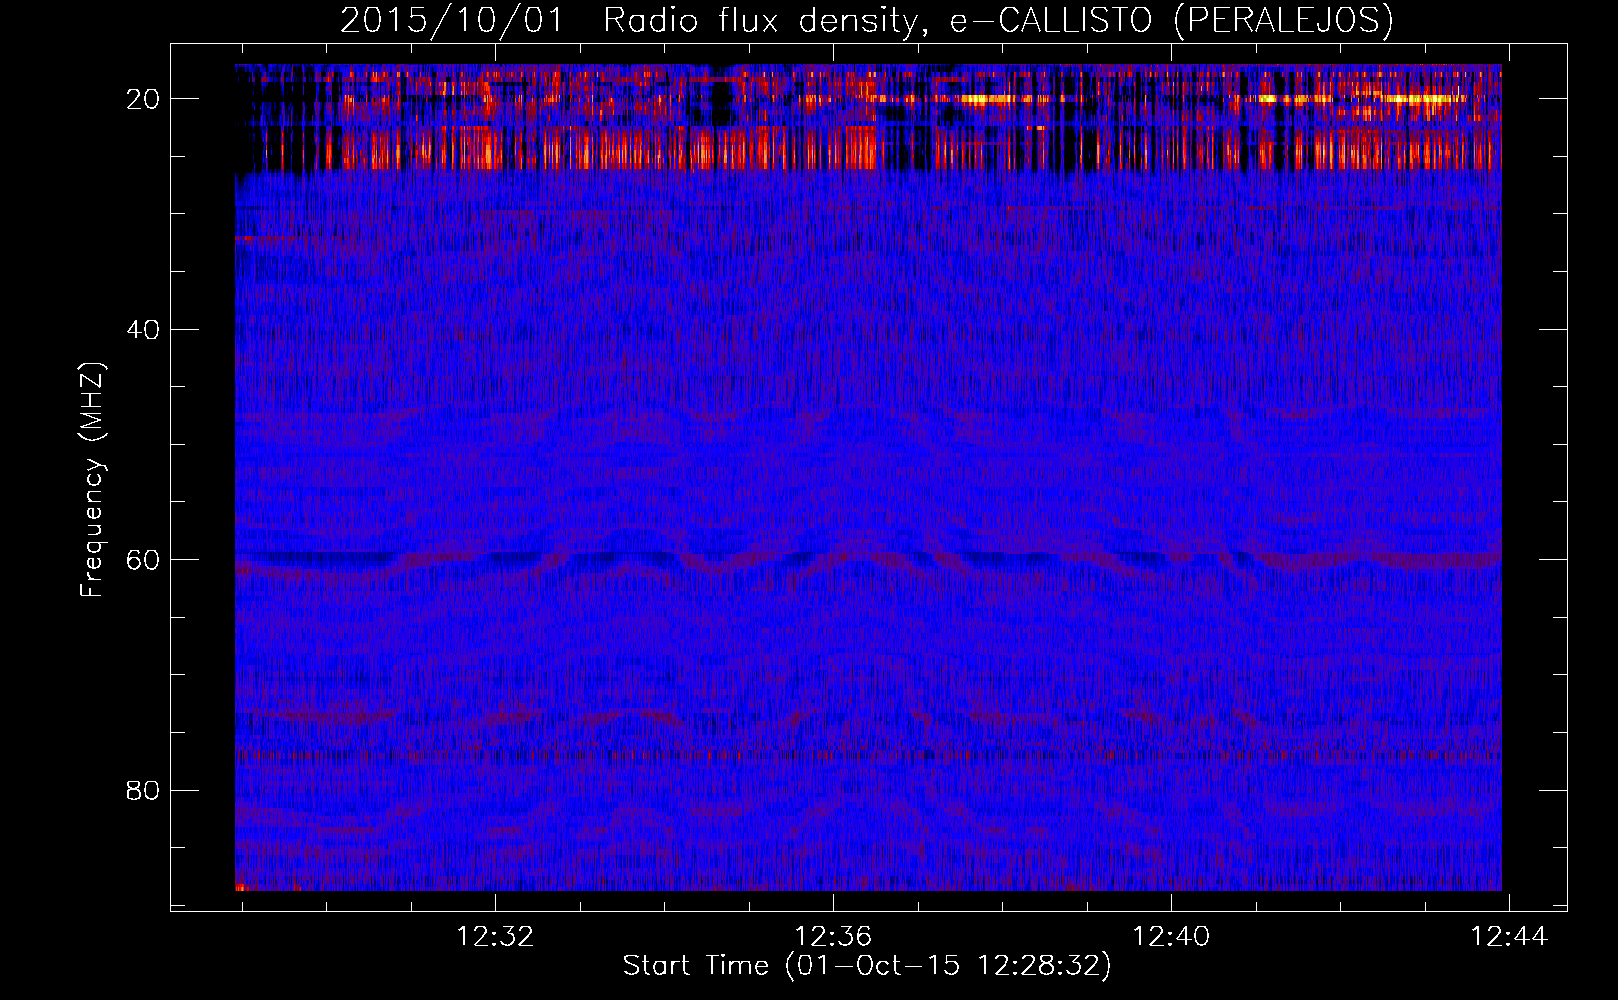This screenshot has height=1000, width=1618.
Task: Click the '20' frequency tick label
Action: click(144, 99)
